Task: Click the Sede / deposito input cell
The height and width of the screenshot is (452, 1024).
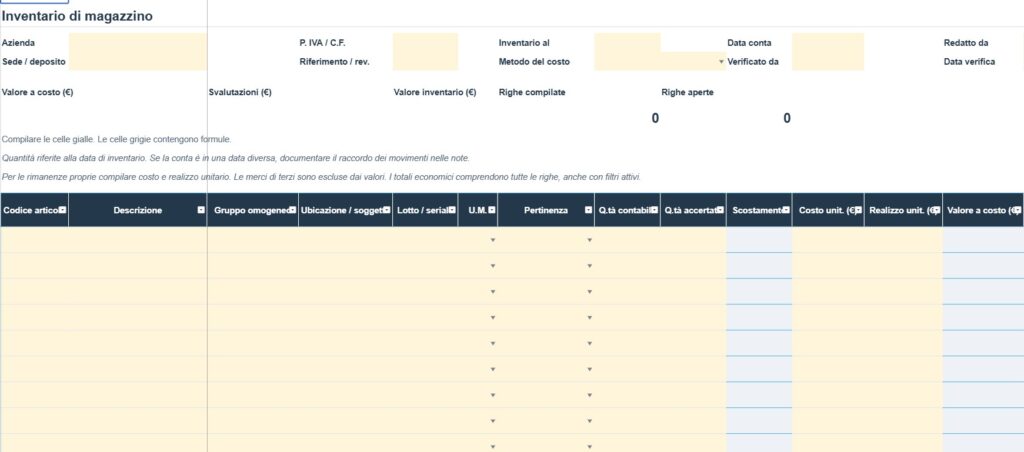Action: click(138, 61)
